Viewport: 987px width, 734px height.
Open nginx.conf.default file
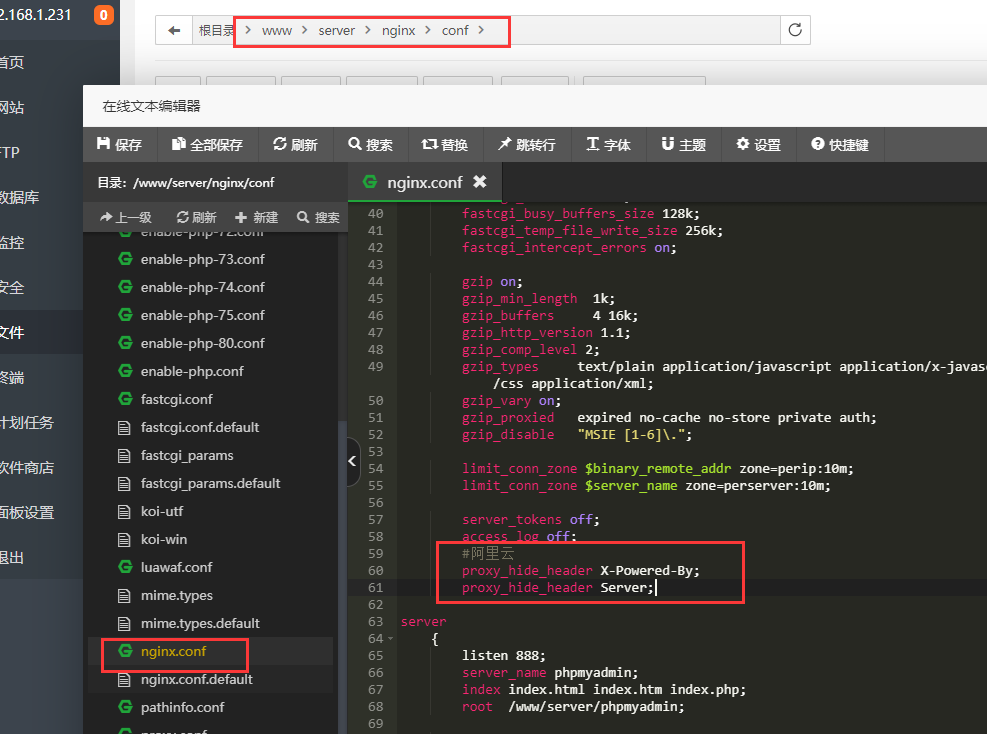(x=196, y=679)
